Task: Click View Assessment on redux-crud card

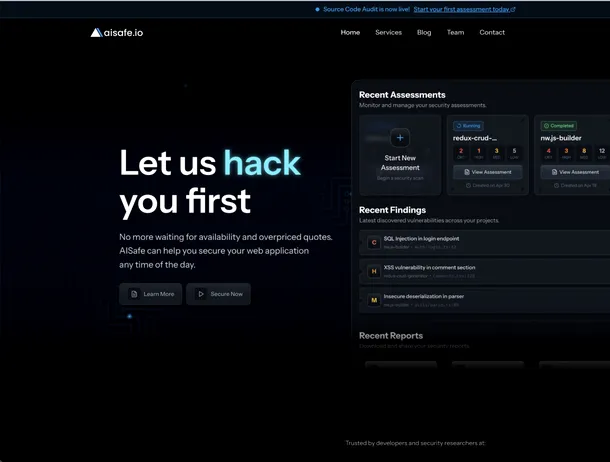Action: pos(487,172)
